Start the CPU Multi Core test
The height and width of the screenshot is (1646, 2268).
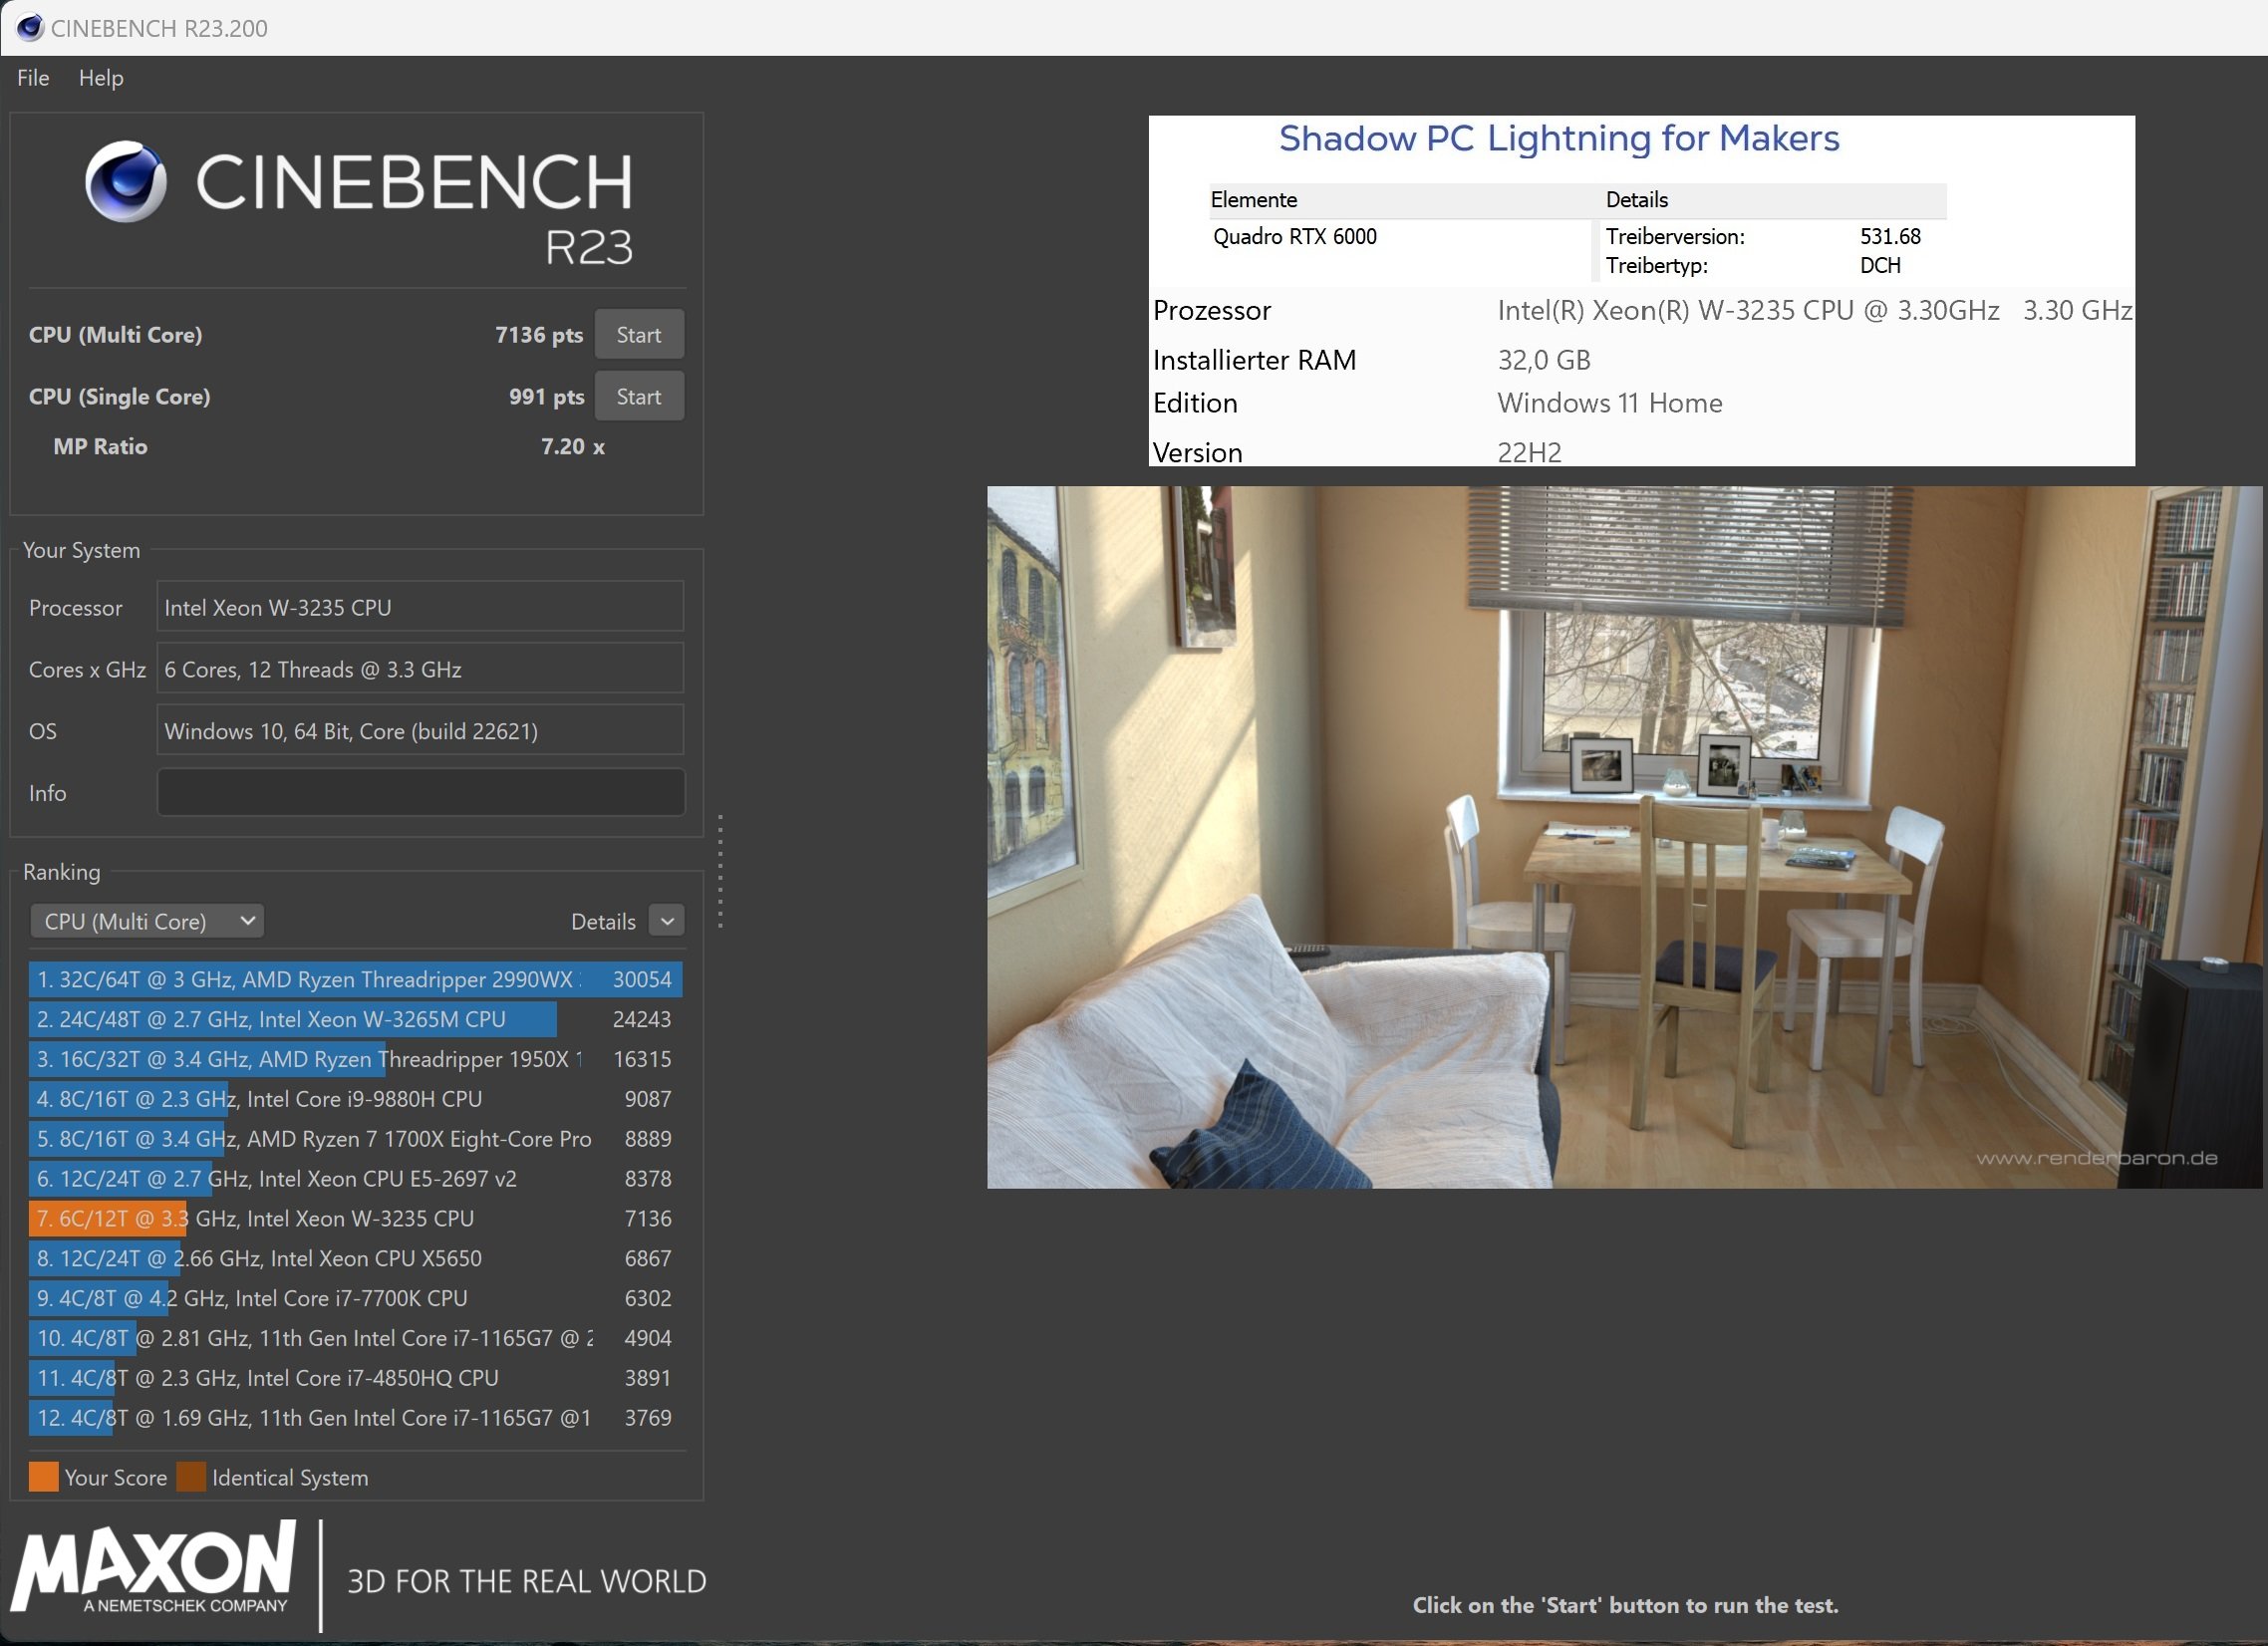pyautogui.click(x=638, y=334)
